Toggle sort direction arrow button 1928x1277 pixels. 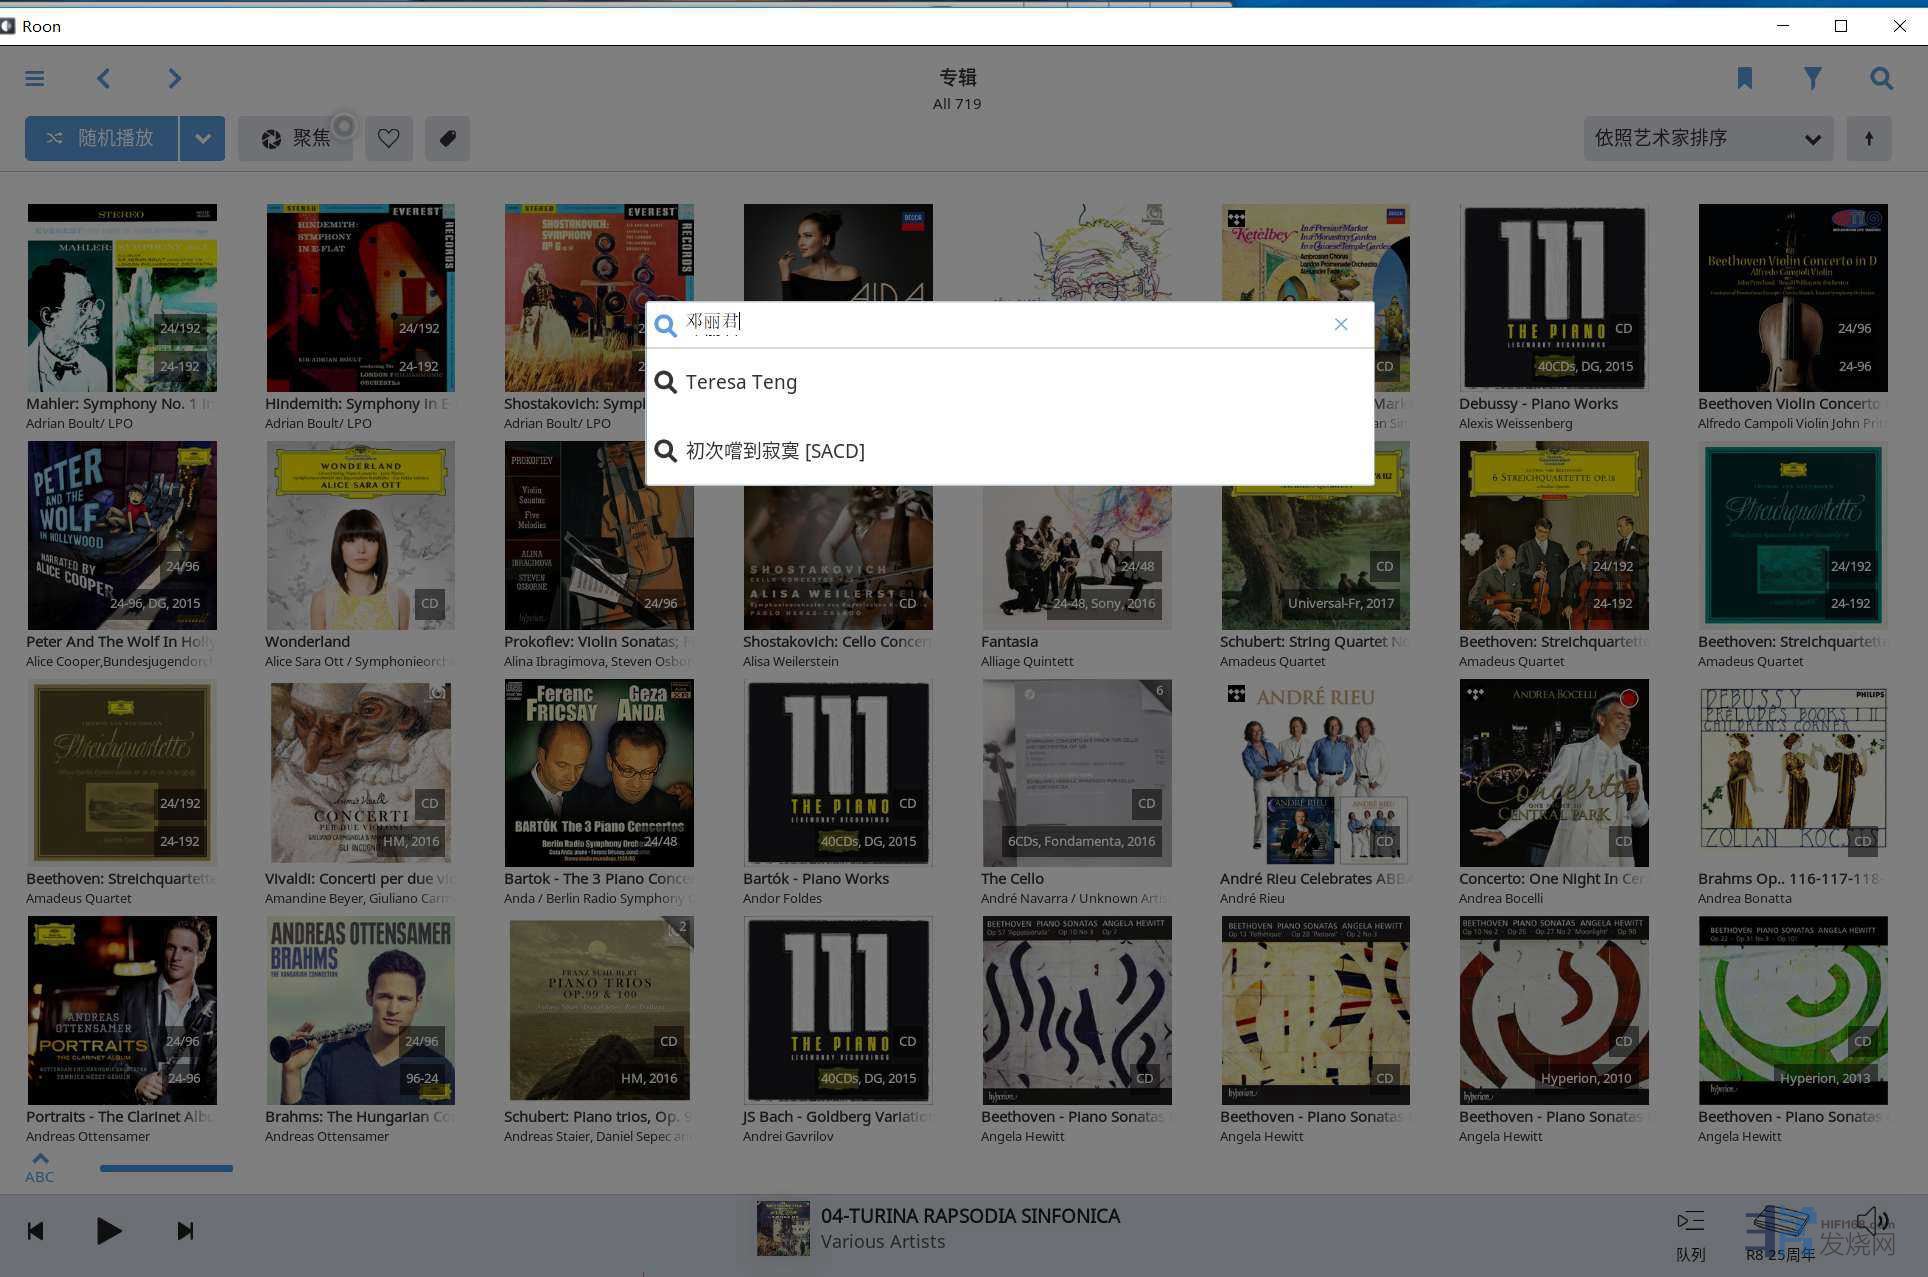(x=1868, y=138)
